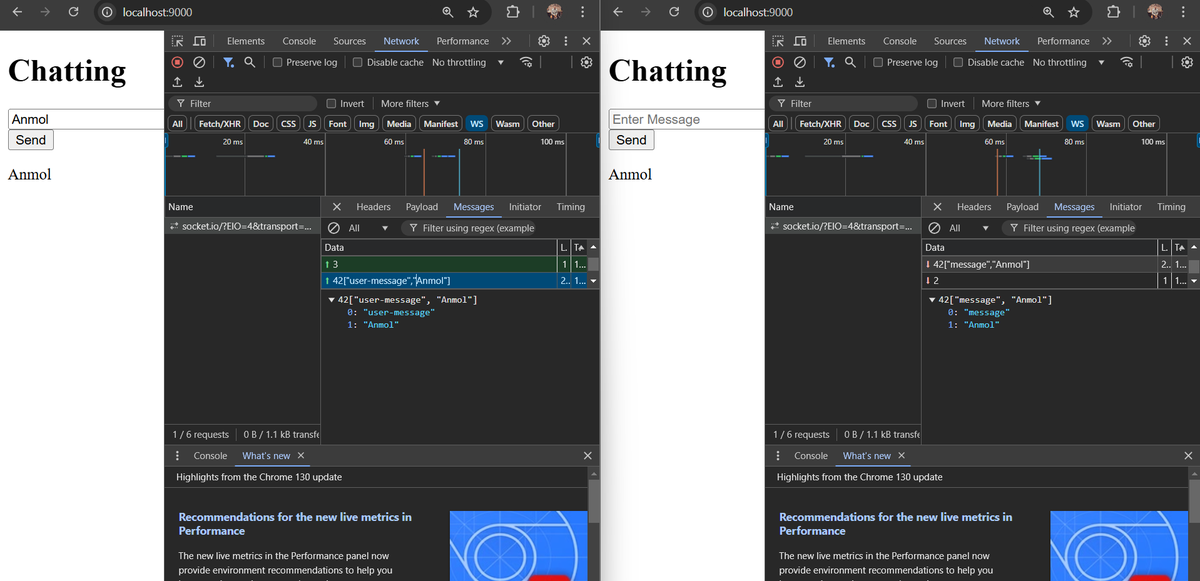This screenshot has width=1200, height=581.
Task: Show more DevTools tabs chevron in left window
Action: click(506, 41)
